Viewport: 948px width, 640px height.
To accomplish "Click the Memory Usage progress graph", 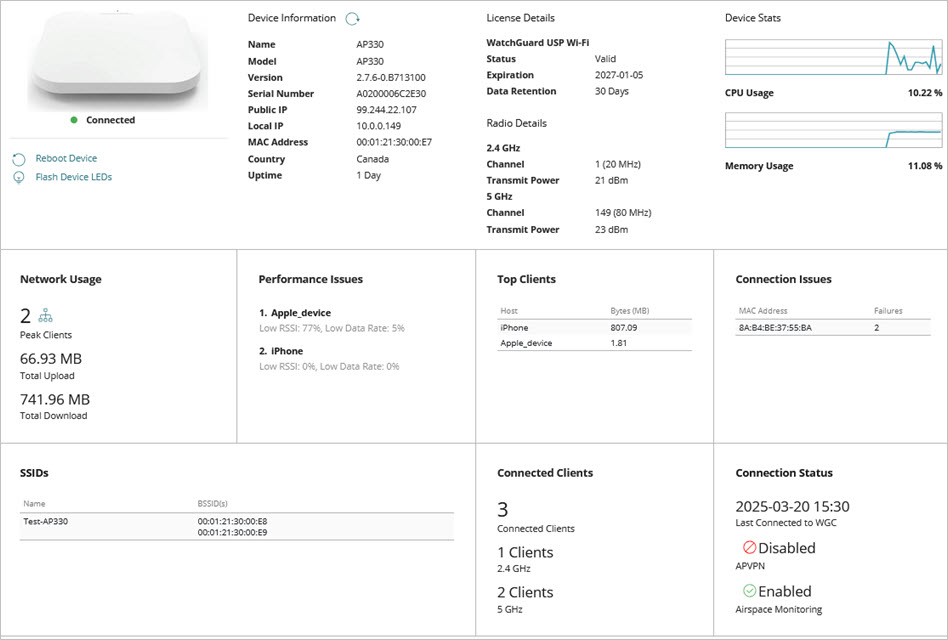I will [834, 130].
